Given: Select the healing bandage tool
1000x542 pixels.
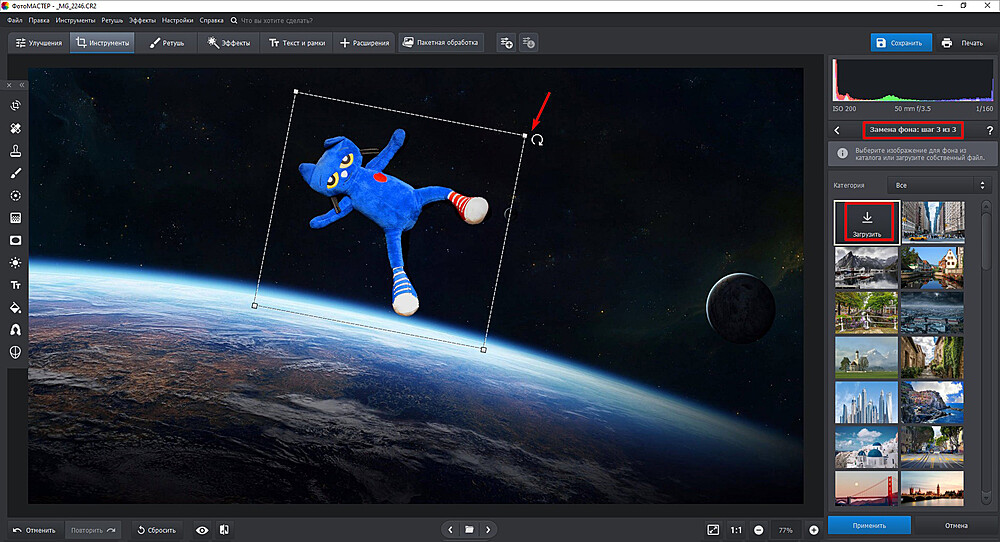Looking at the screenshot, I should [x=16, y=129].
